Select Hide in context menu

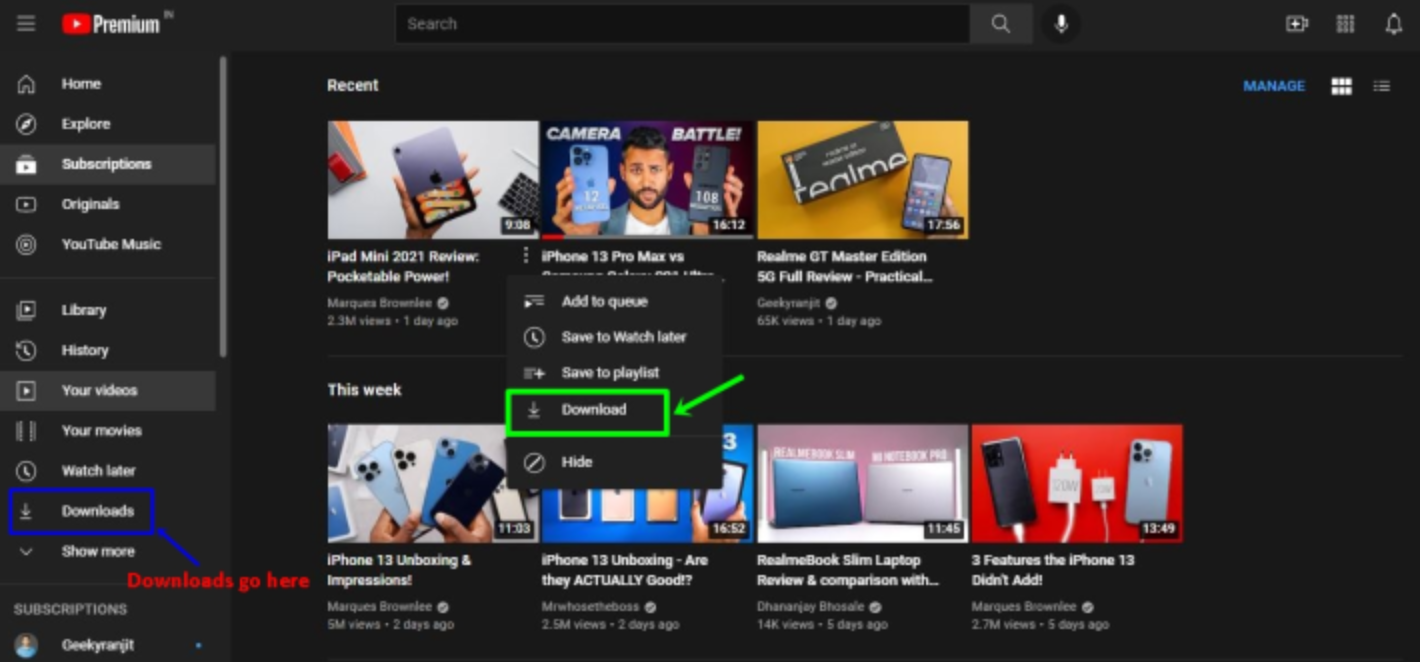point(614,462)
